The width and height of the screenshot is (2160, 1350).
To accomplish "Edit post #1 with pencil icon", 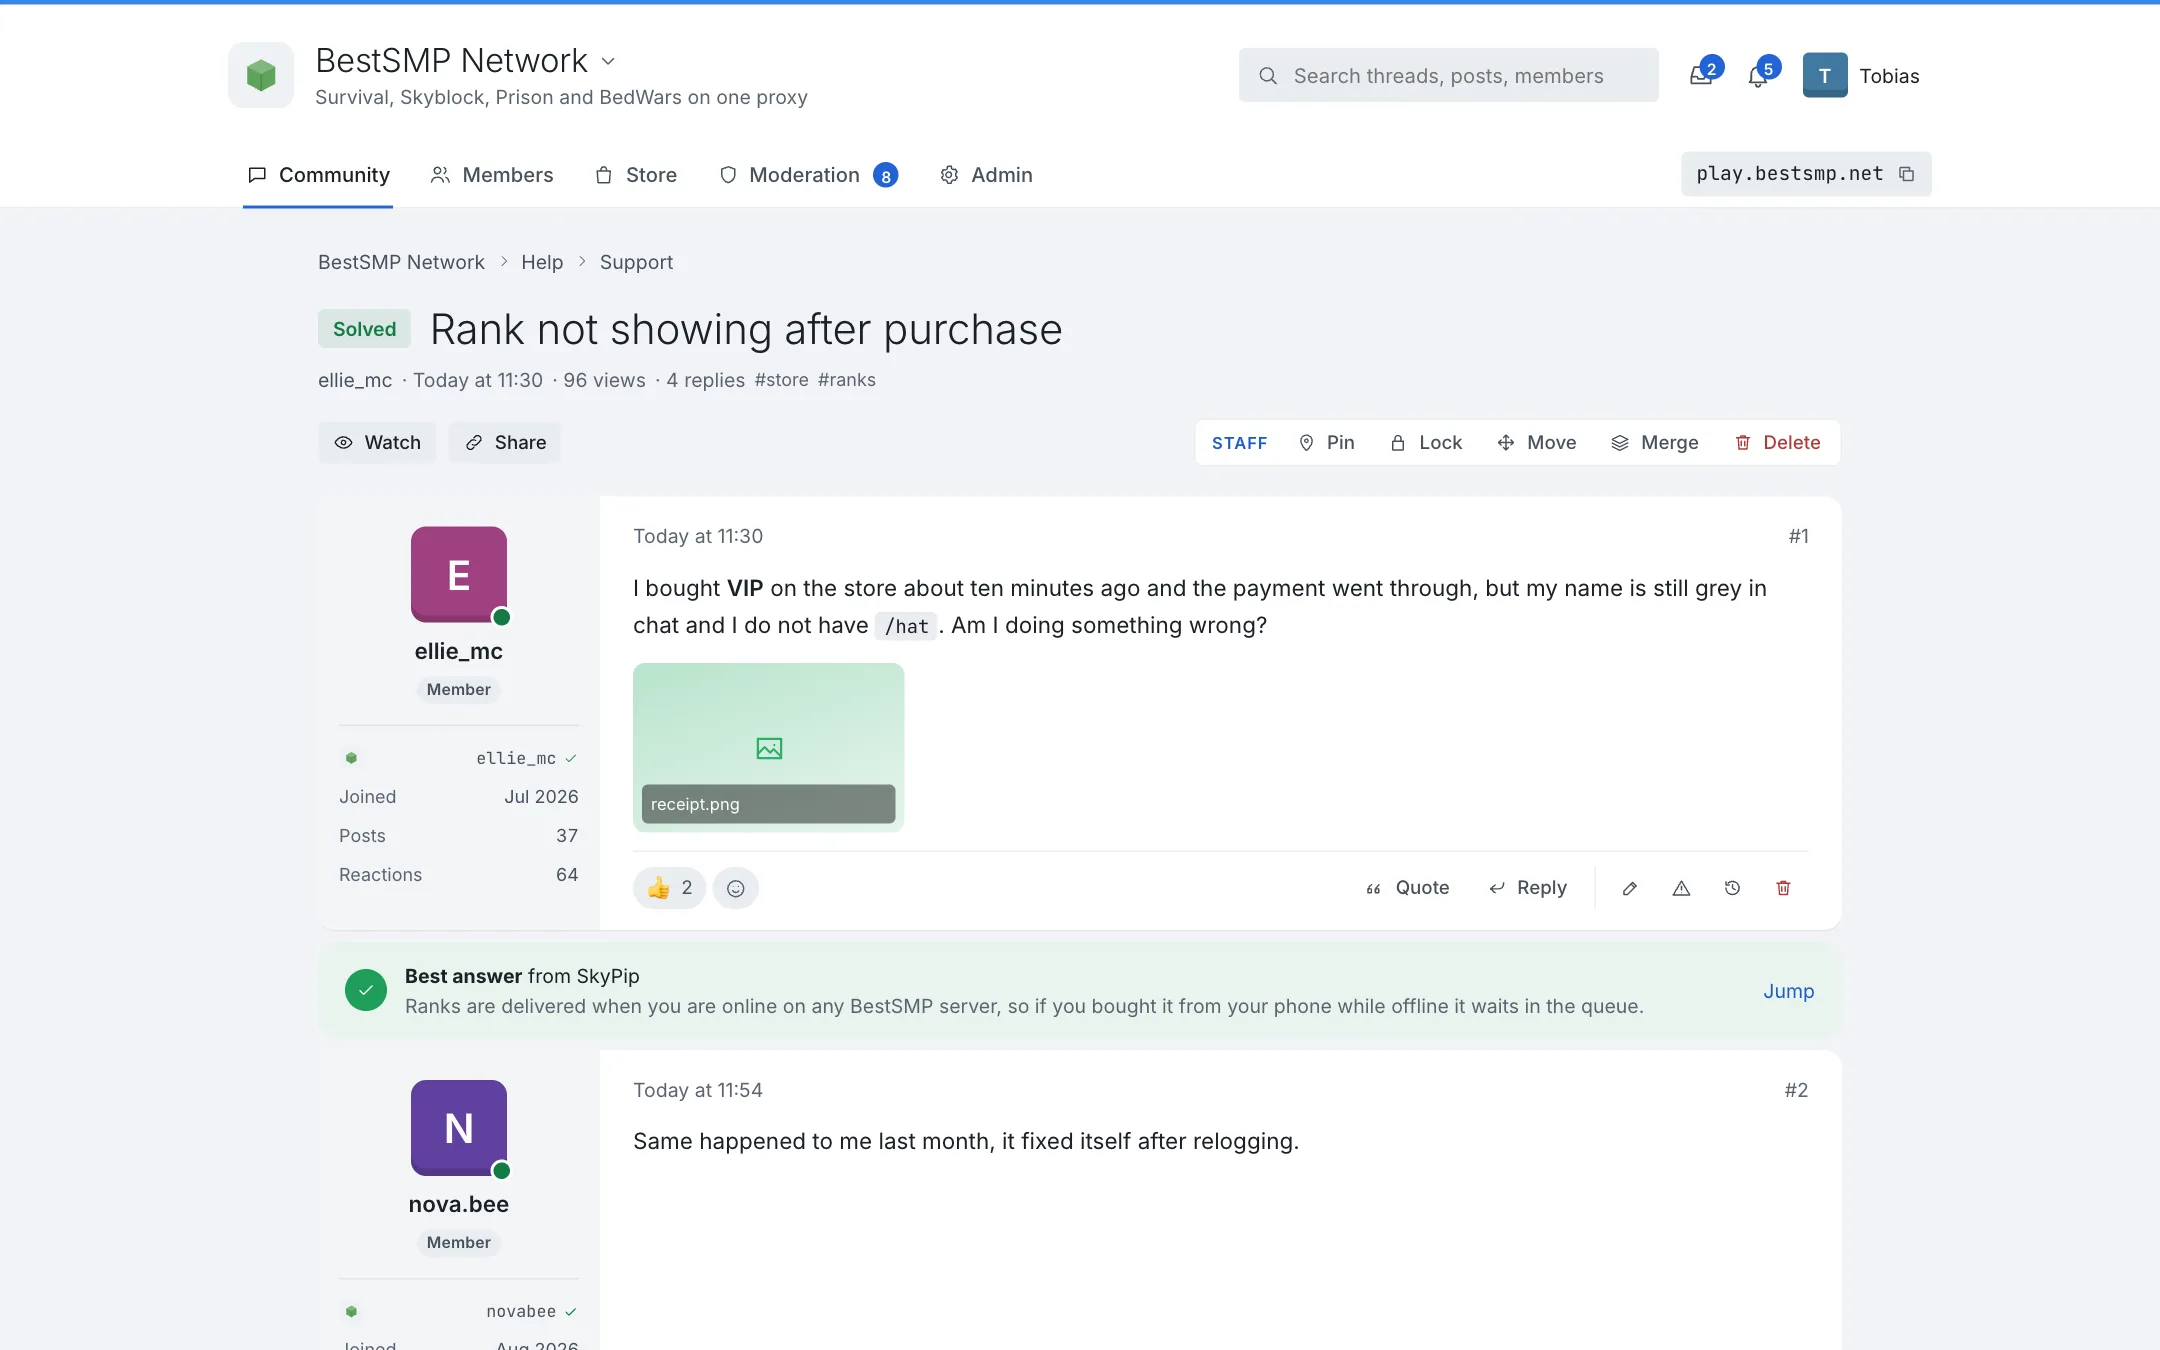I will pyautogui.click(x=1629, y=888).
